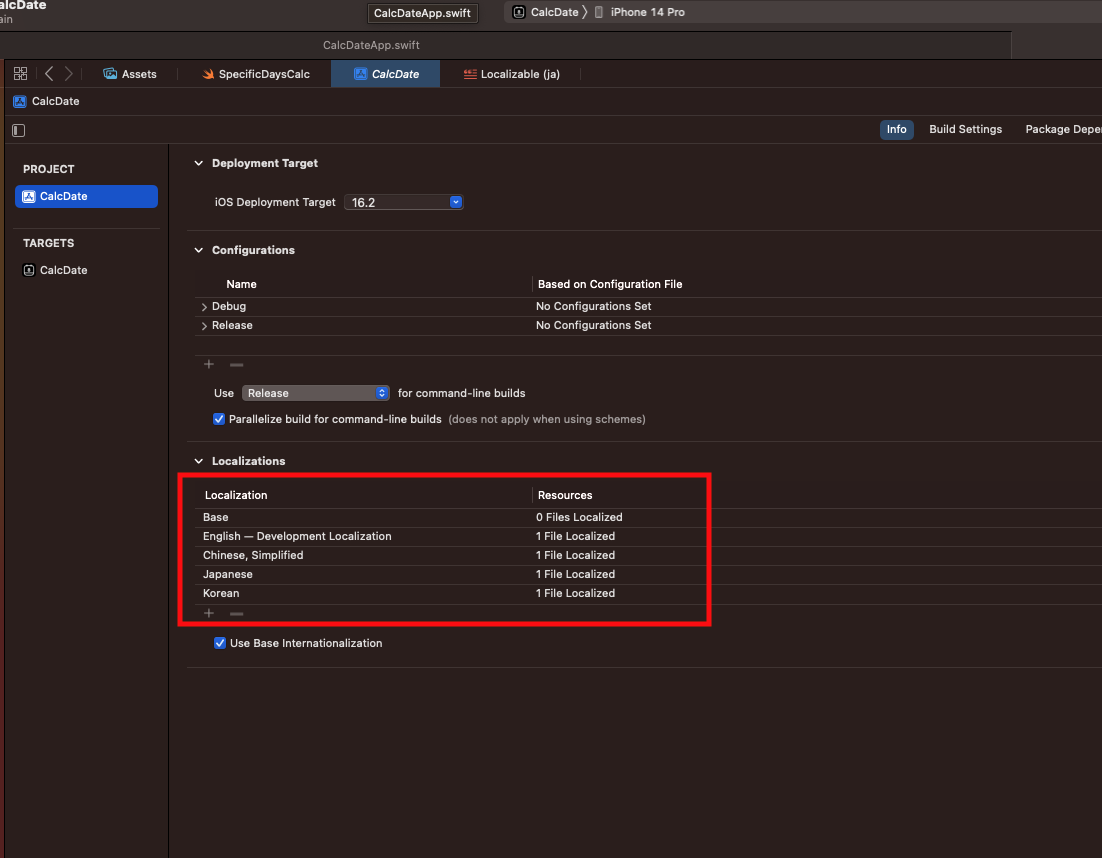Collapse the Localizations section
This screenshot has height=858, width=1102.
pyautogui.click(x=199, y=461)
